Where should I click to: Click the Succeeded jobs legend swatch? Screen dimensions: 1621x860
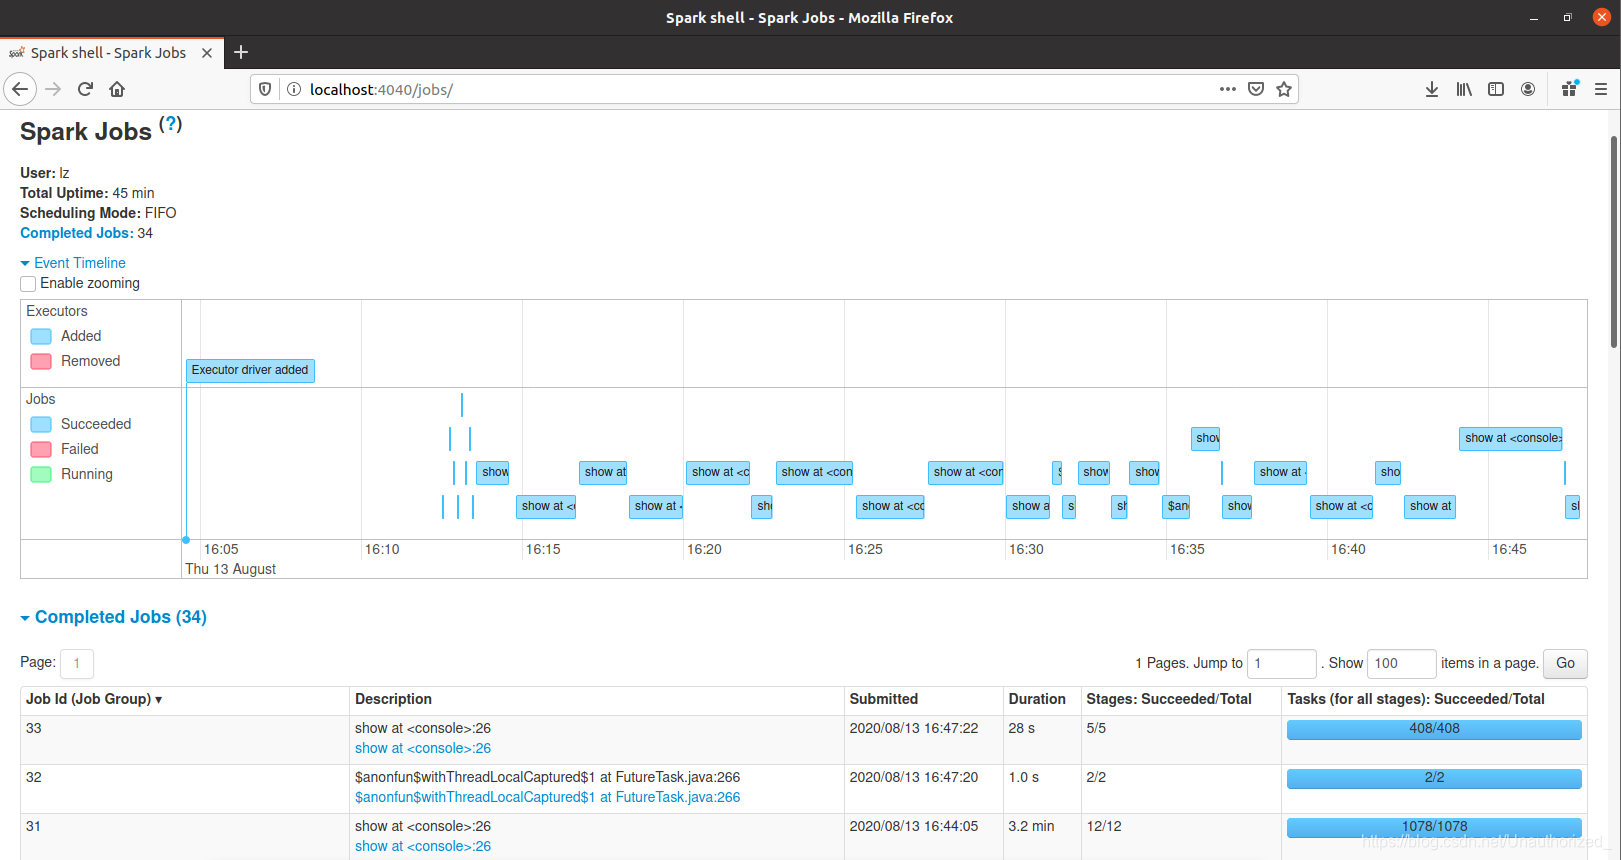pos(41,424)
